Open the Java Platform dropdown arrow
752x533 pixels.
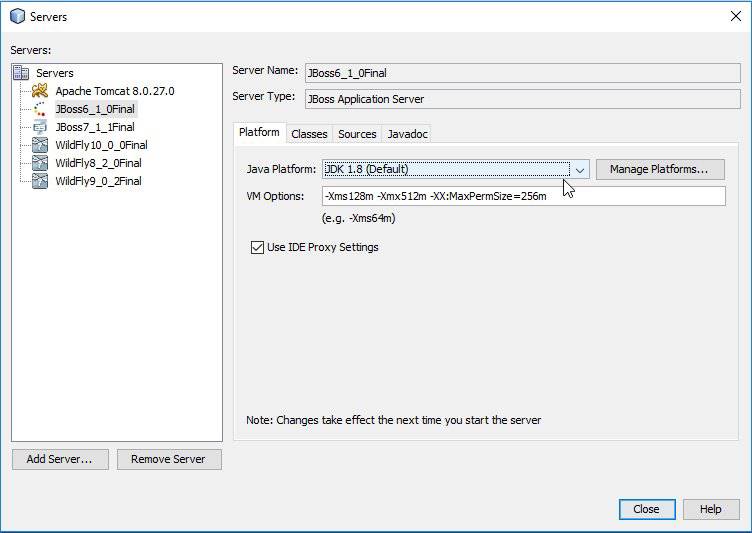[x=580, y=169]
